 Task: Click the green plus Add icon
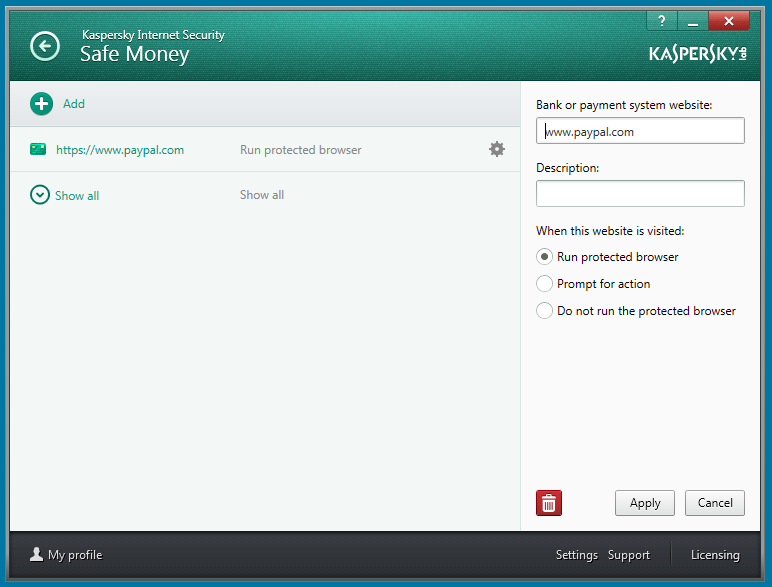pyautogui.click(x=41, y=103)
